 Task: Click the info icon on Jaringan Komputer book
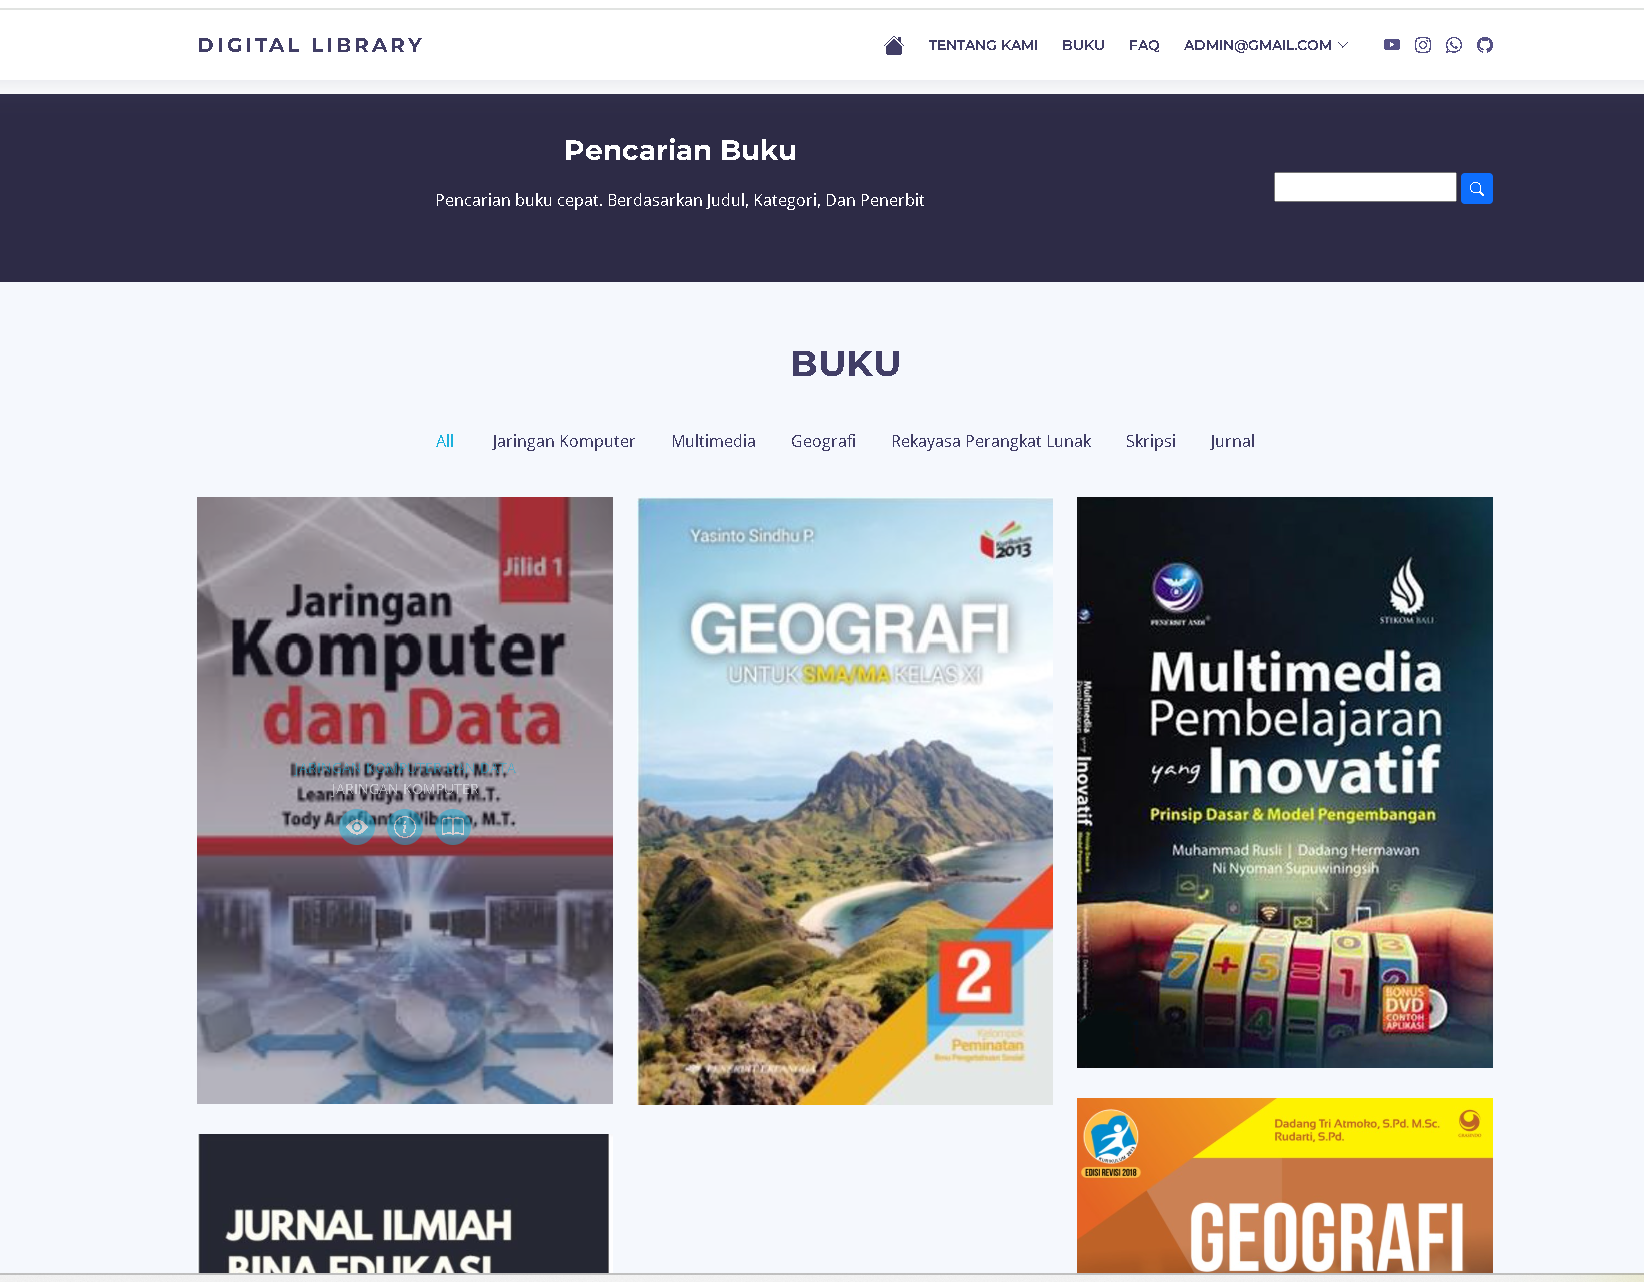click(405, 827)
